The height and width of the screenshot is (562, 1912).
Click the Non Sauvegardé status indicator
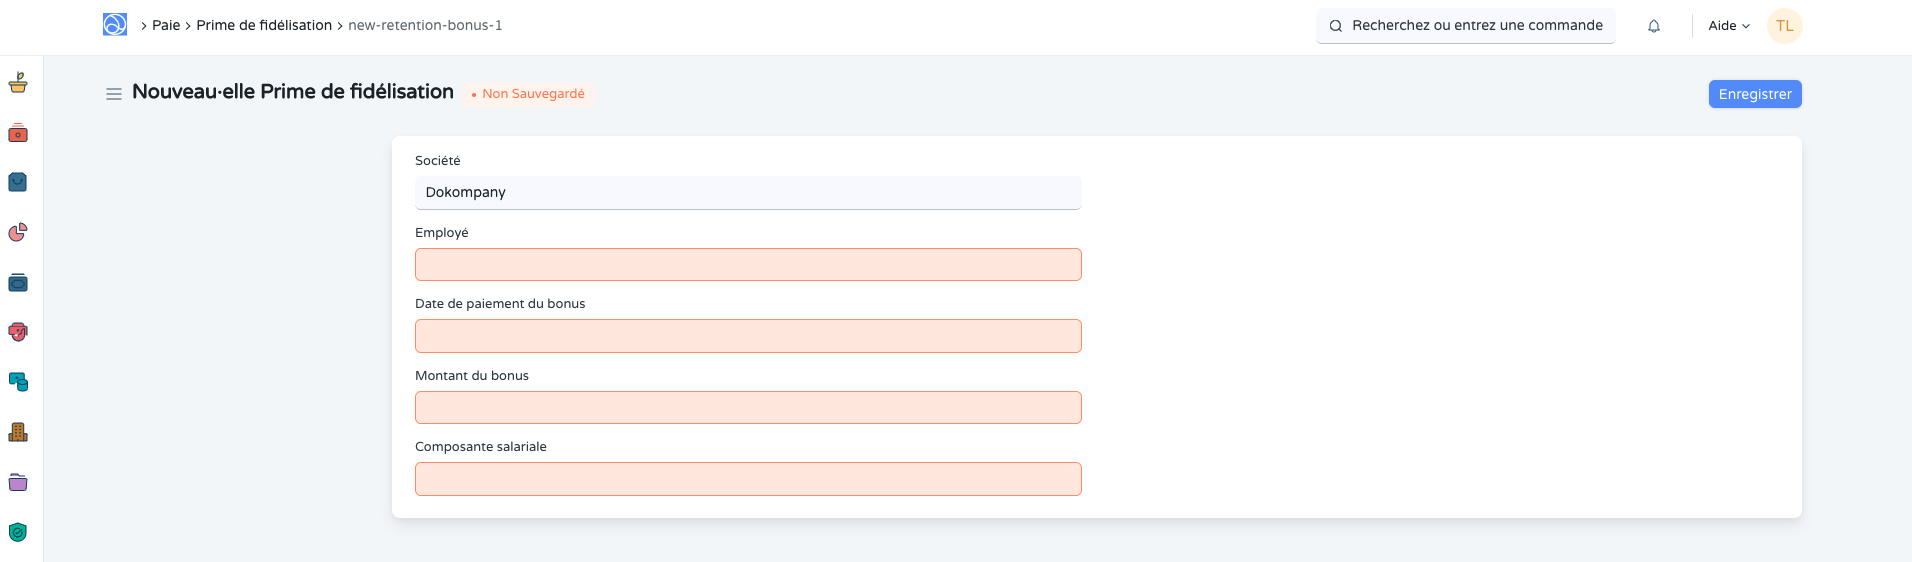coord(532,94)
